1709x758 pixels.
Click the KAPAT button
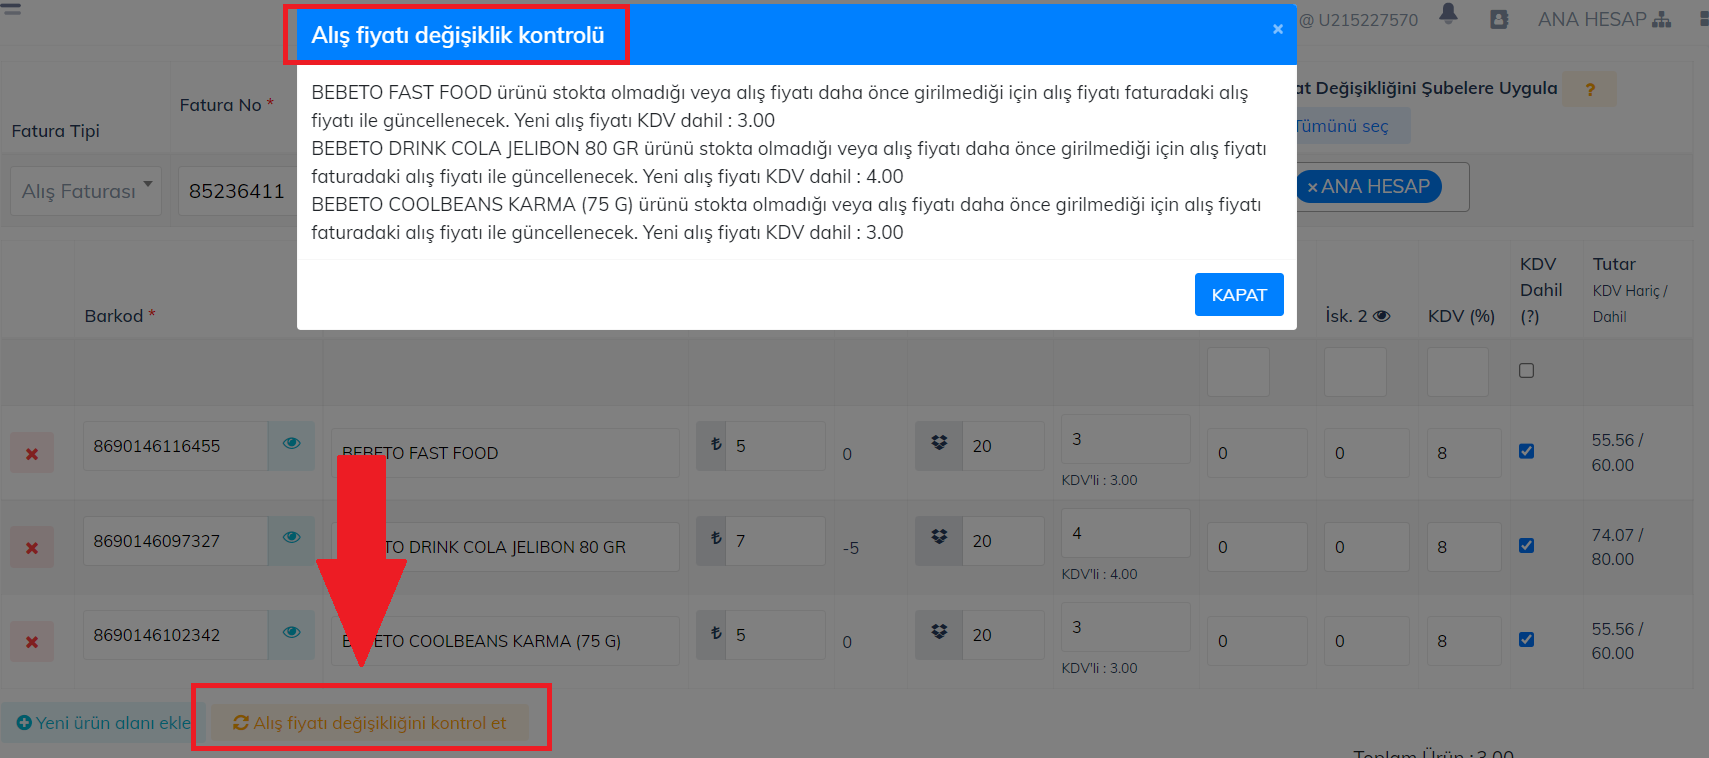pyautogui.click(x=1239, y=295)
